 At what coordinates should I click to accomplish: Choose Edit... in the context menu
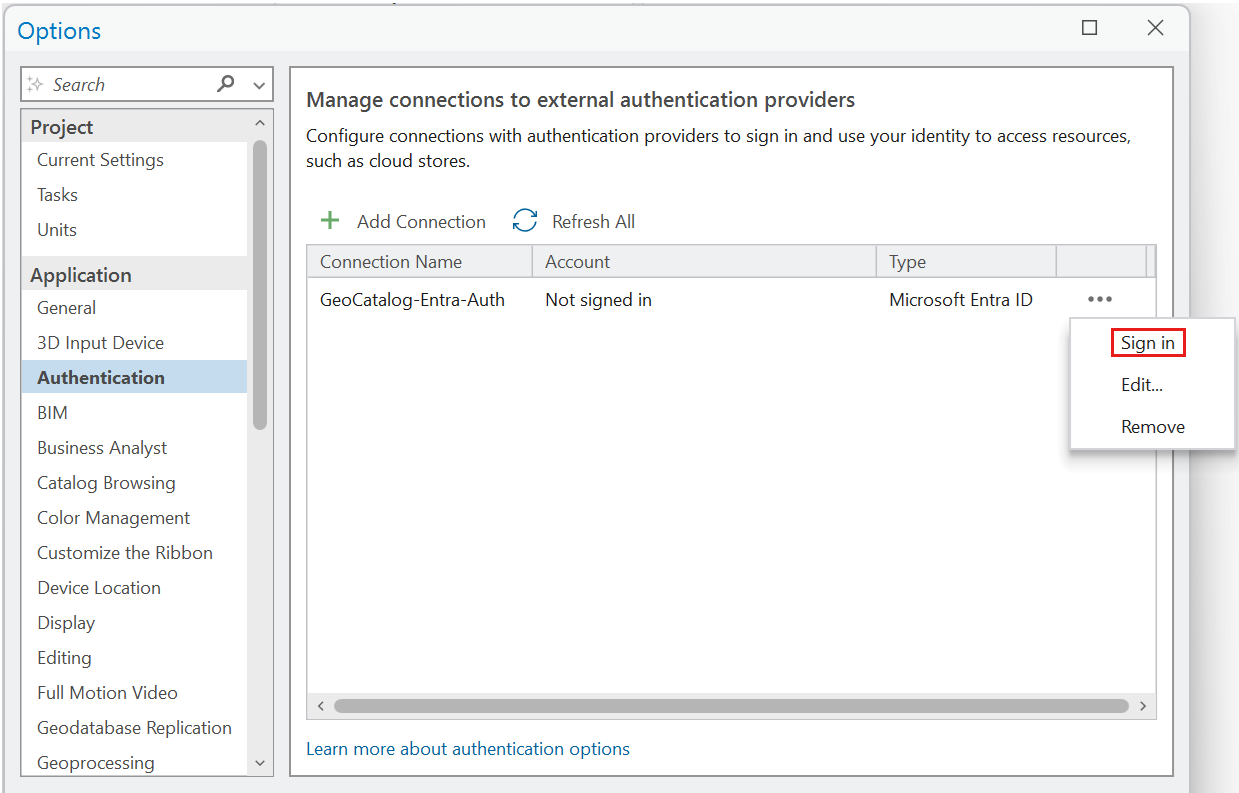pos(1141,385)
